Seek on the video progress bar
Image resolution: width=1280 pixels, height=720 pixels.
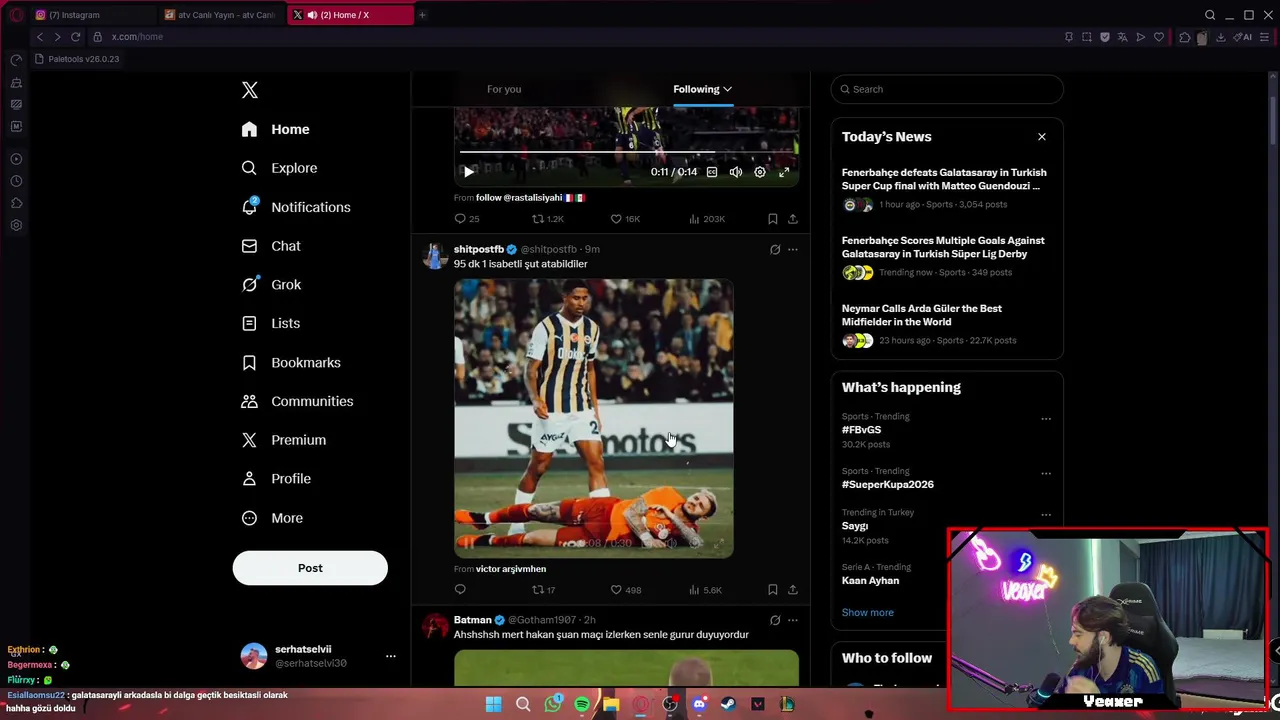627,152
